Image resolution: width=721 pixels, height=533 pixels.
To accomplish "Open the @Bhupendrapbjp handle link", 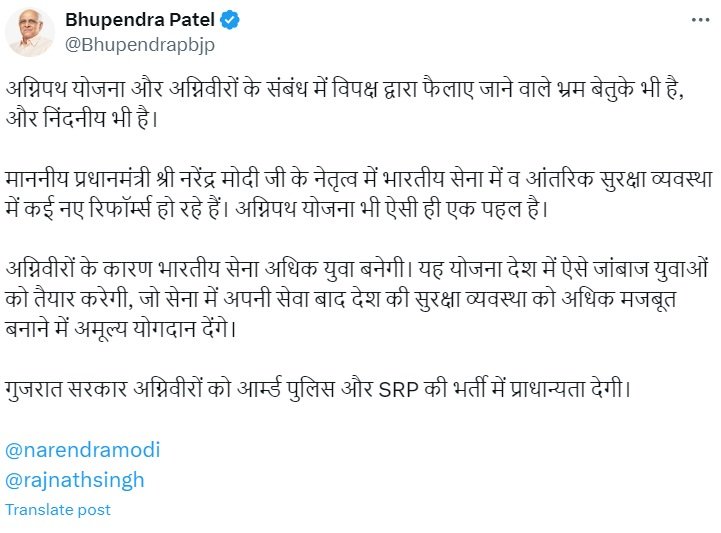I will (140, 45).
